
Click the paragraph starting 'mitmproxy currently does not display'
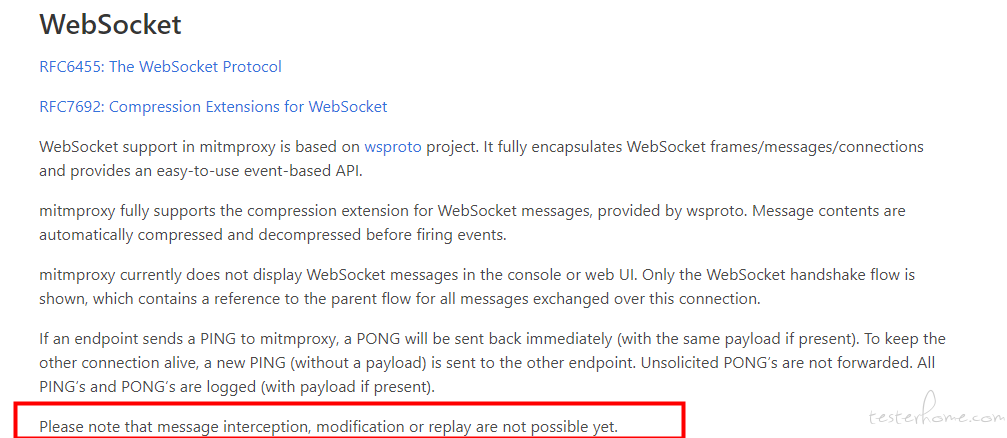pos(477,287)
